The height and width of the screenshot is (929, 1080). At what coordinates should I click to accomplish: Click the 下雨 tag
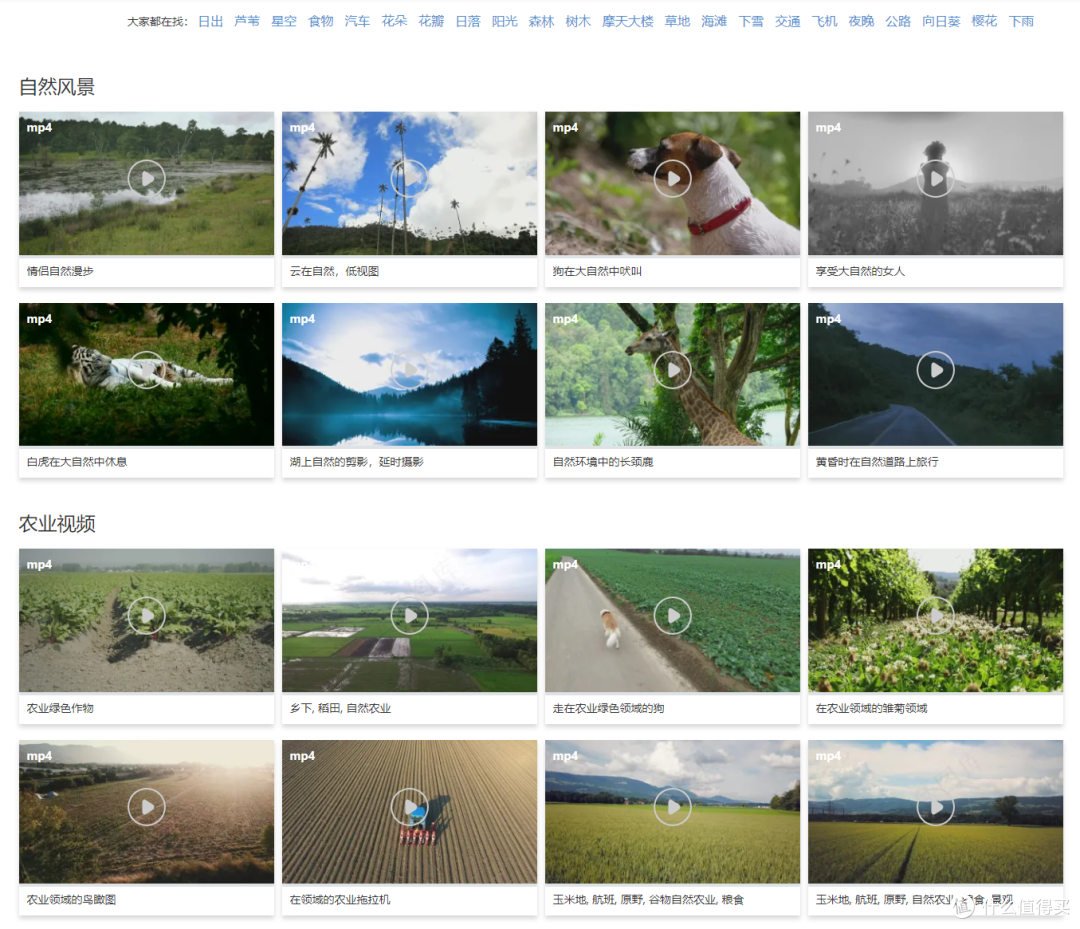1021,21
